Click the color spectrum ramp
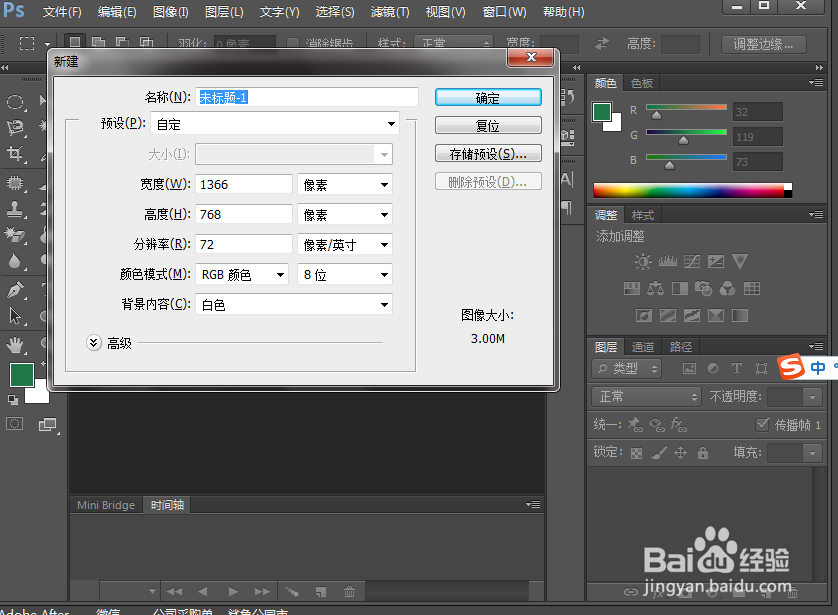Screen dimensions: 838x615 [692, 190]
